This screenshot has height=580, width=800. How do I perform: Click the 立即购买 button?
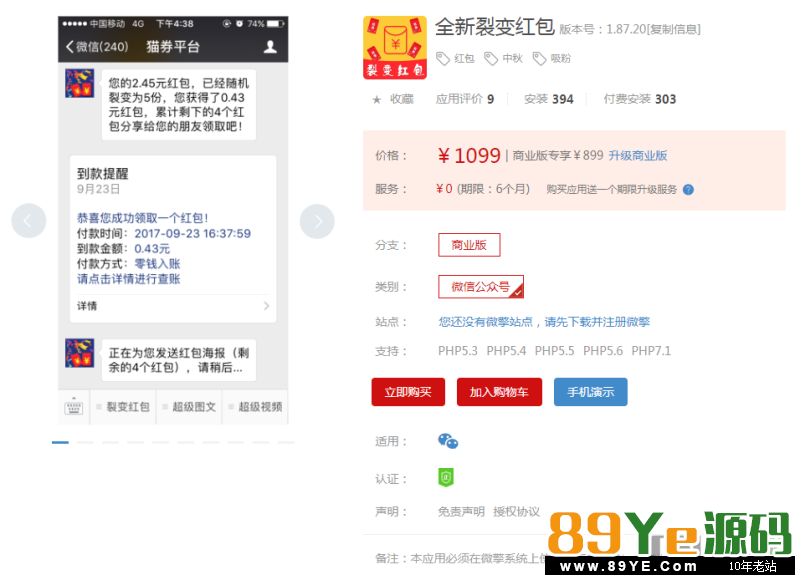(x=408, y=392)
